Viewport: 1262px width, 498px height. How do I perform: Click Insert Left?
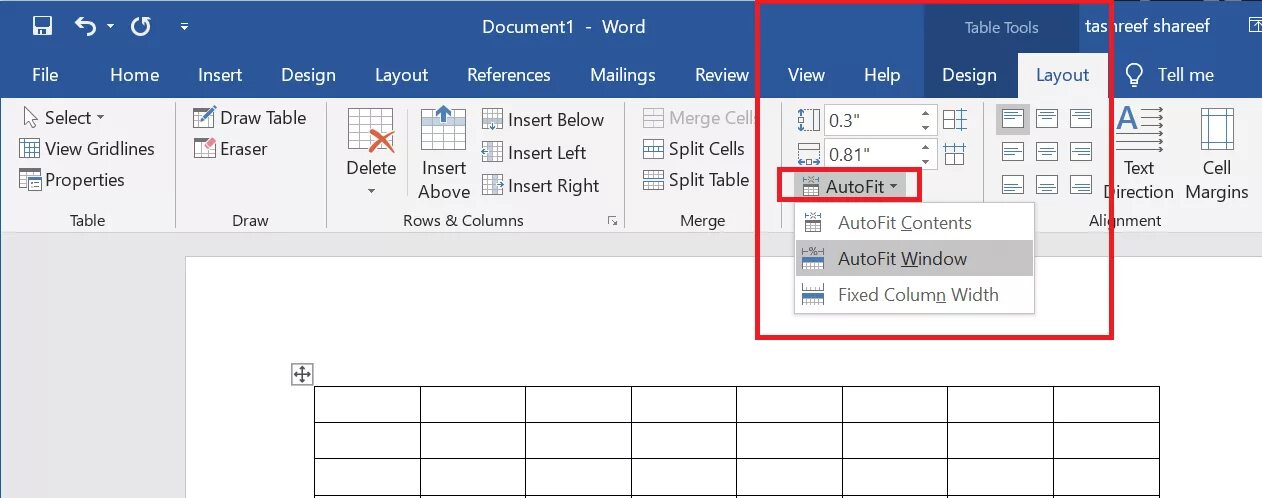coord(534,153)
